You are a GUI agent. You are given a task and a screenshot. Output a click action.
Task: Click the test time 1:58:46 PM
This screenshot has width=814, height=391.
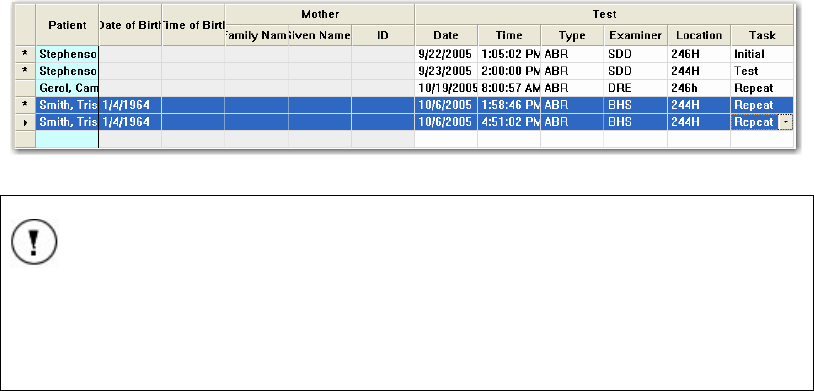click(x=509, y=105)
